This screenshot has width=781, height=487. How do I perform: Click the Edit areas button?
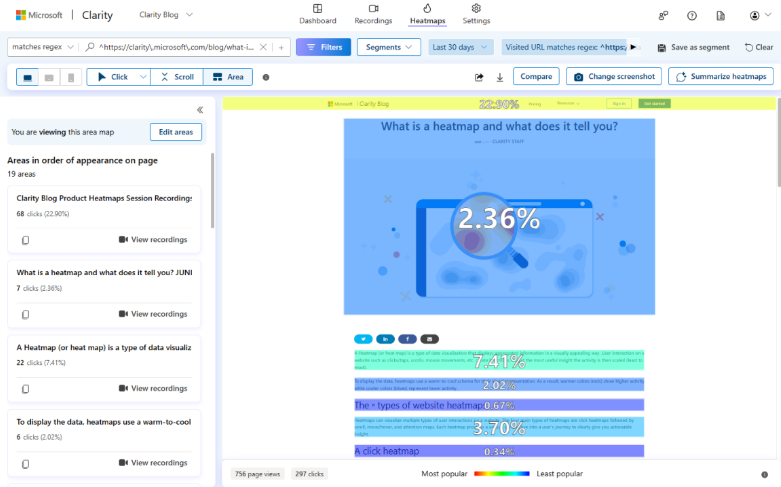pyautogui.click(x=176, y=132)
